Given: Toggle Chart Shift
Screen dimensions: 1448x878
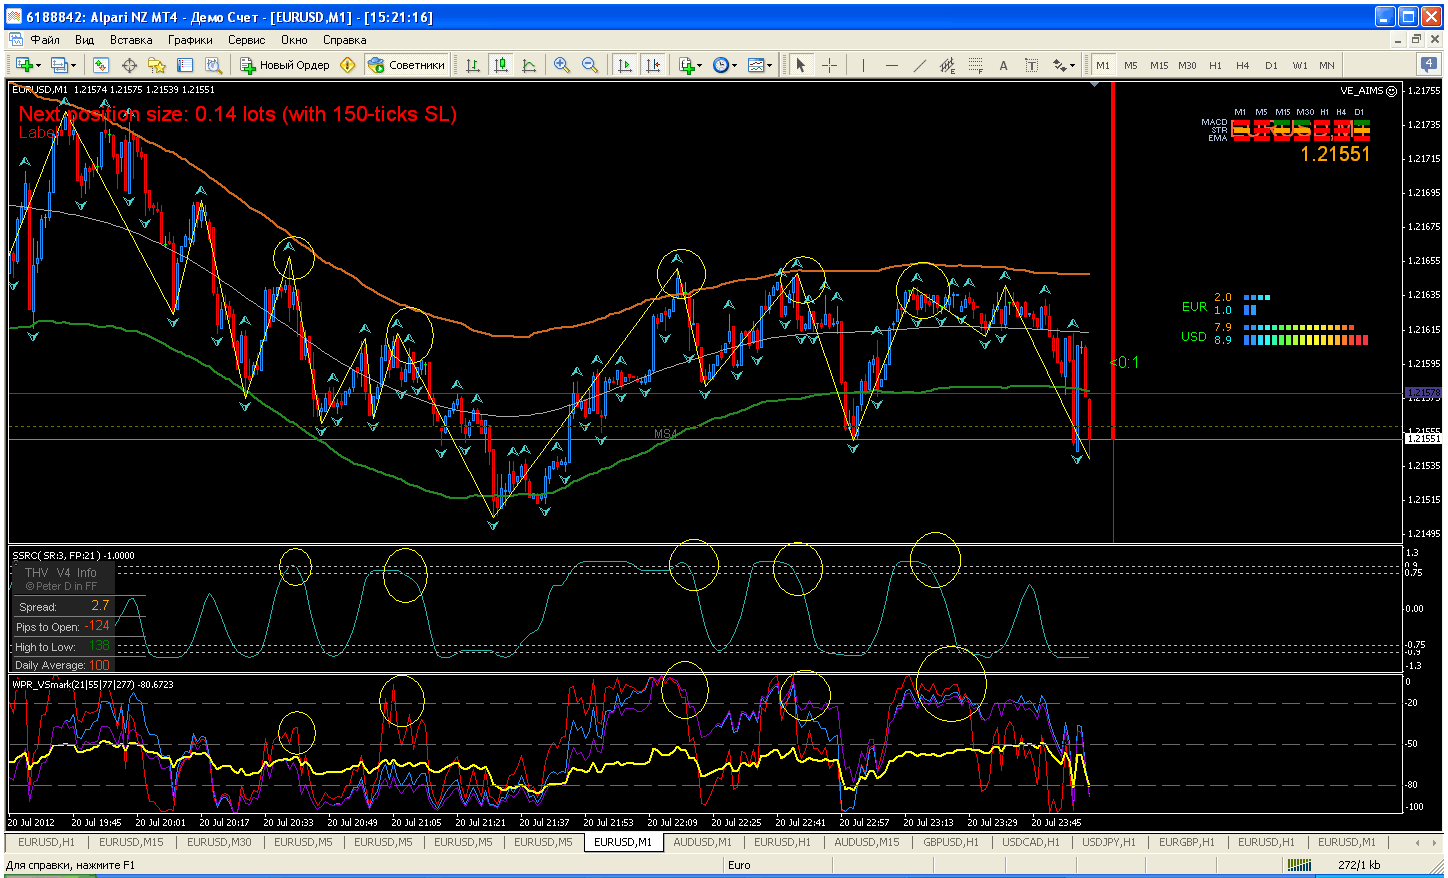Looking at the screenshot, I should 653,65.
